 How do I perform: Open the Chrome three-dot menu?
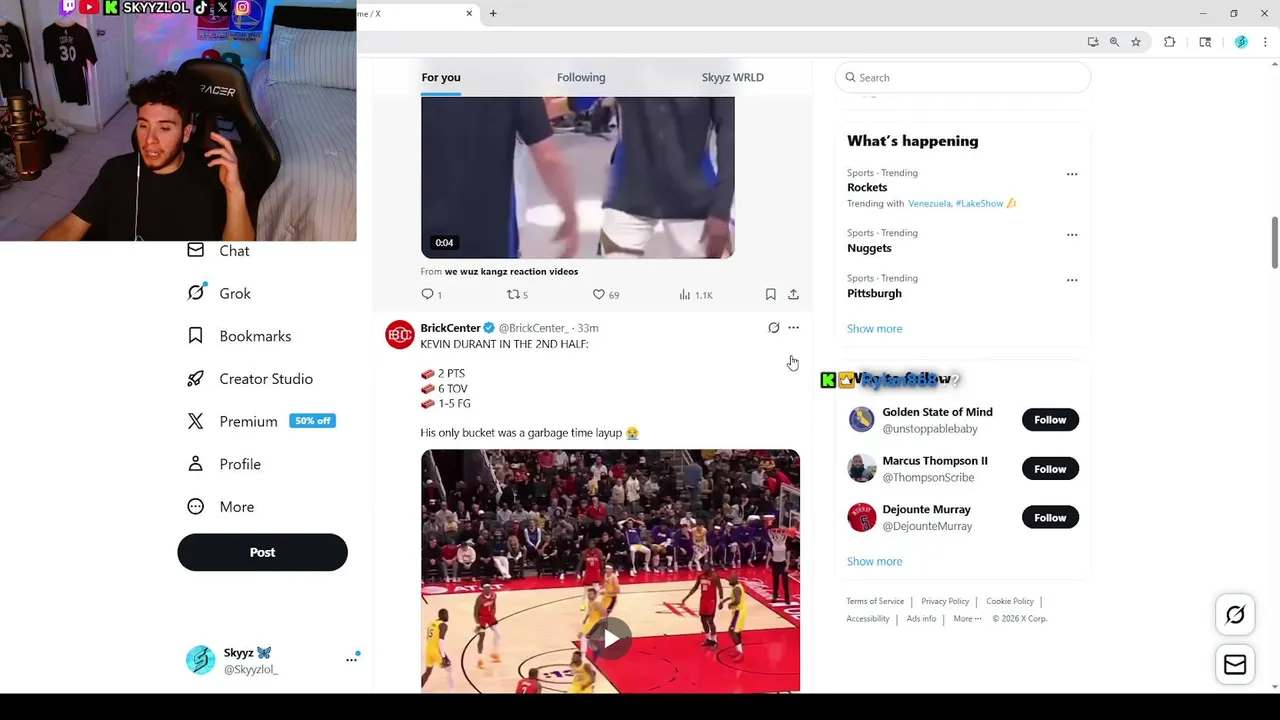click(1265, 42)
